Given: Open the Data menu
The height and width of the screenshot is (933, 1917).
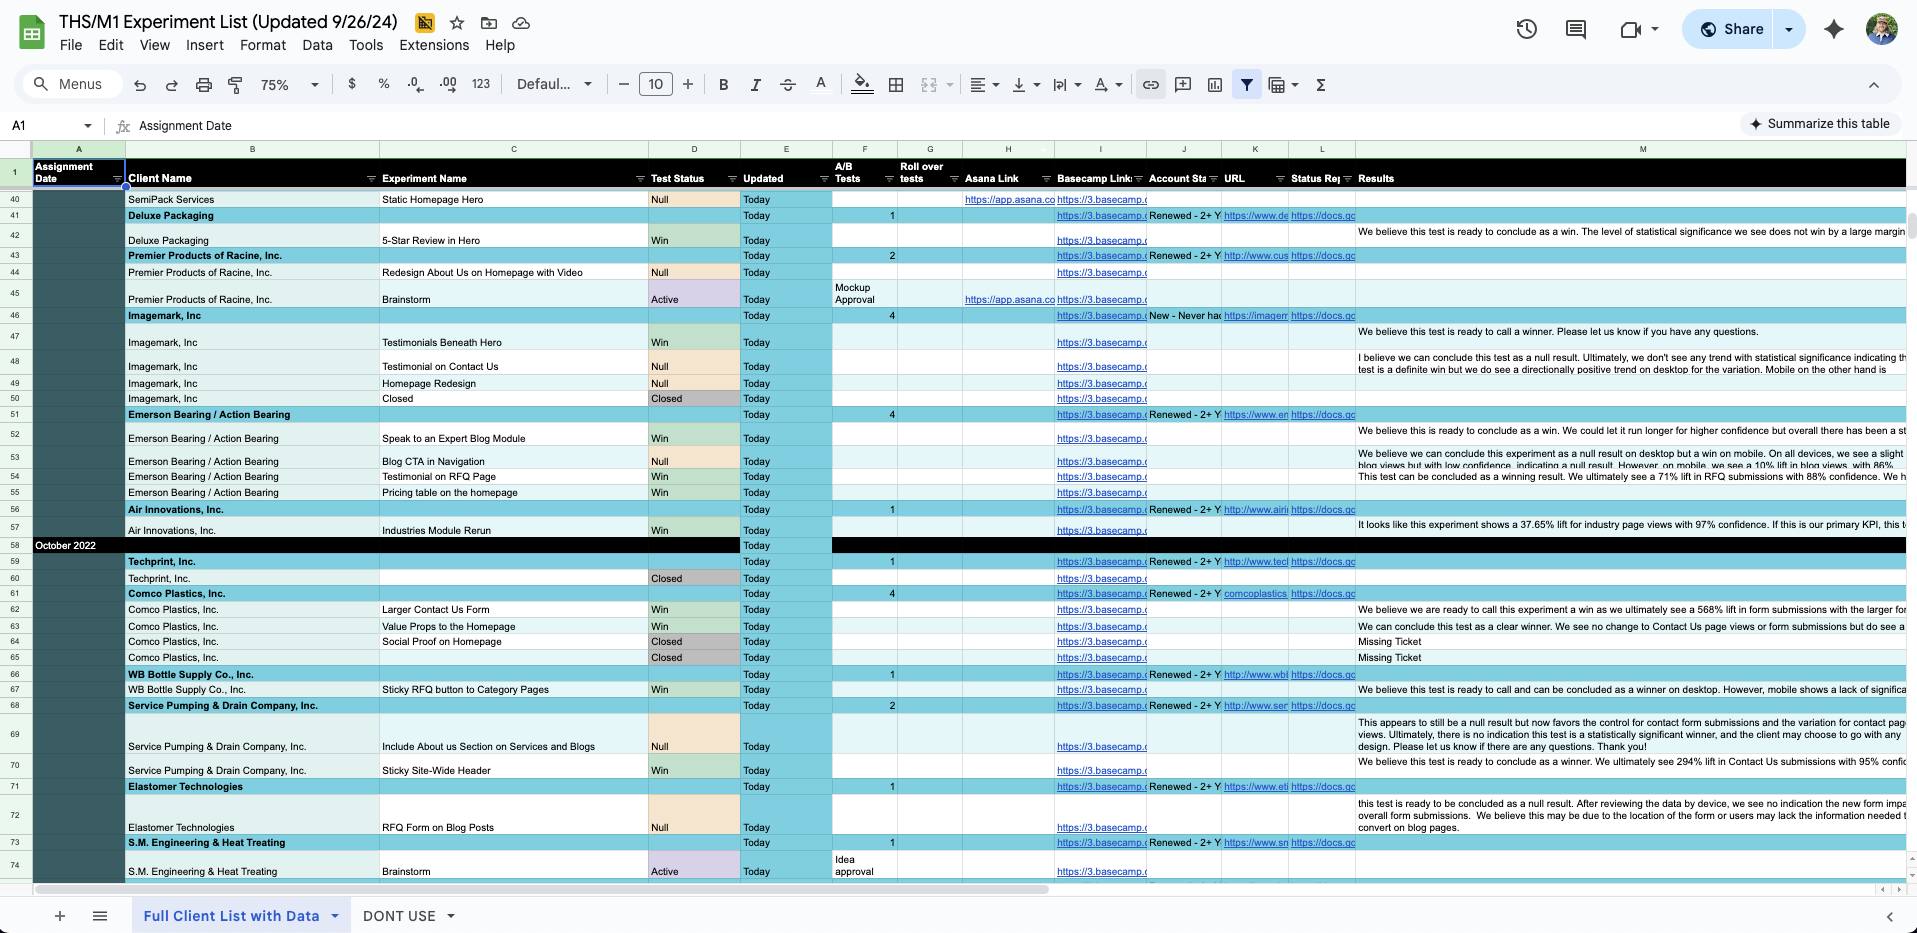Looking at the screenshot, I should coord(317,45).
